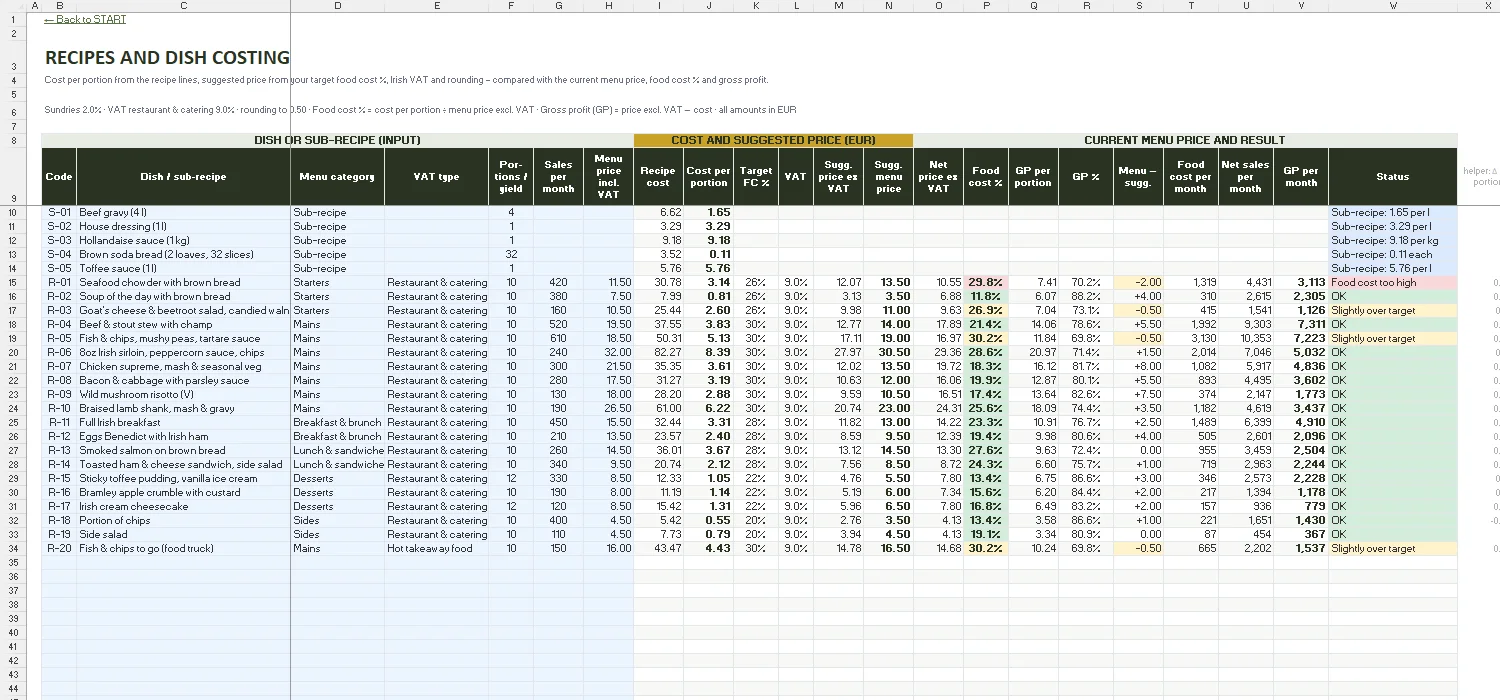Select the Menu category header cell
Screen dimensions: 1500x700
click(337, 176)
